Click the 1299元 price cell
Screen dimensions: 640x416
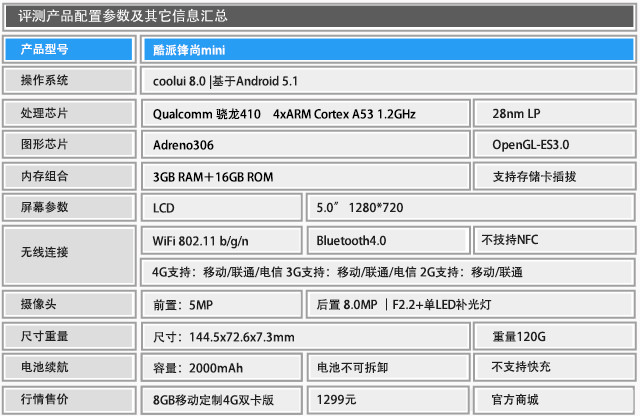pos(387,399)
